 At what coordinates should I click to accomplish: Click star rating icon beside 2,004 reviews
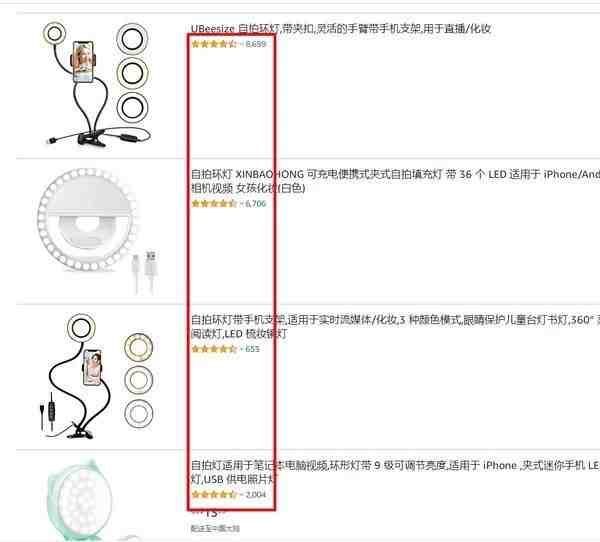[x=214, y=495]
